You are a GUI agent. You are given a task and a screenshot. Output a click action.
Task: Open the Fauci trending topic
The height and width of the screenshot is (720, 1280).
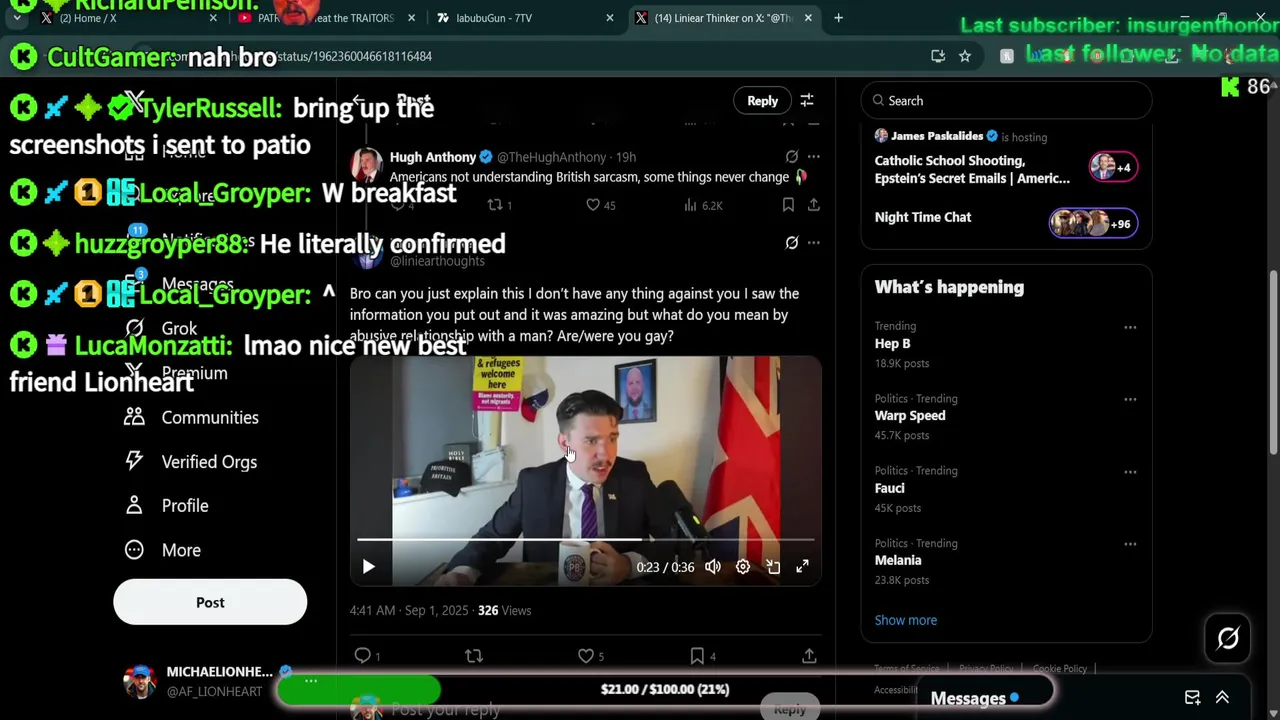(890, 488)
